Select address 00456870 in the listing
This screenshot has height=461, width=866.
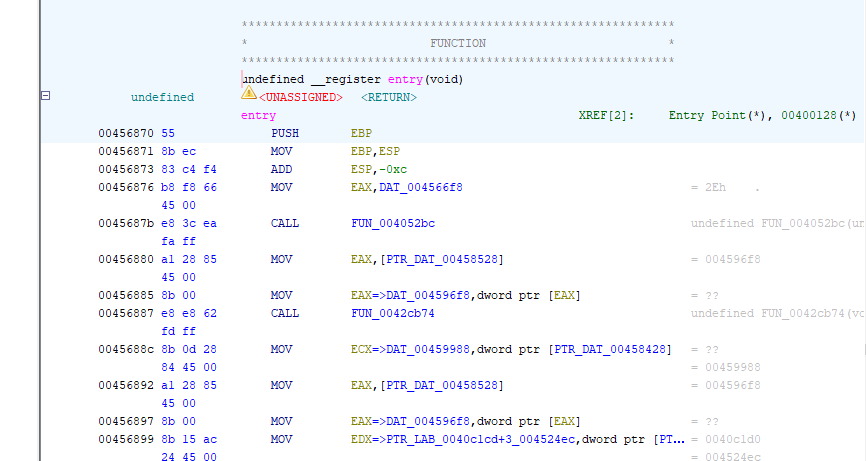(x=126, y=133)
